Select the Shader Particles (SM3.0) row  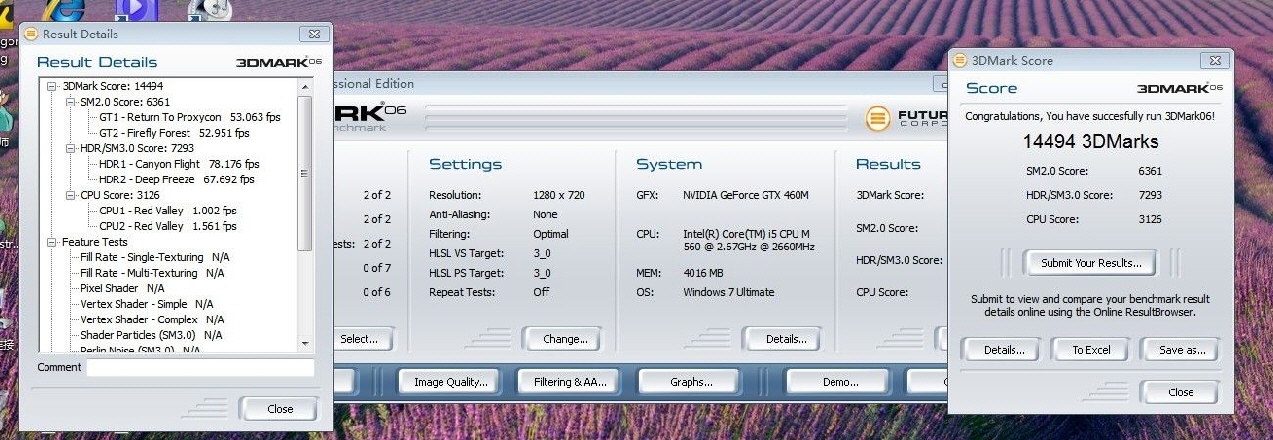tap(151, 335)
